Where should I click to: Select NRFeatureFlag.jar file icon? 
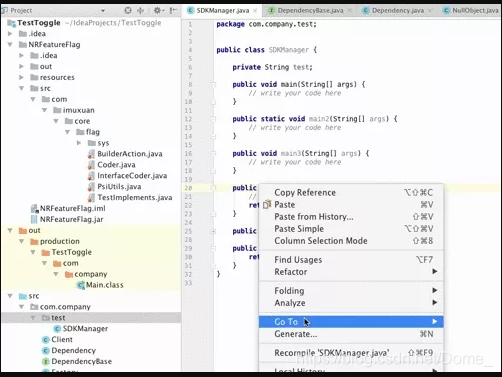coord(34,219)
